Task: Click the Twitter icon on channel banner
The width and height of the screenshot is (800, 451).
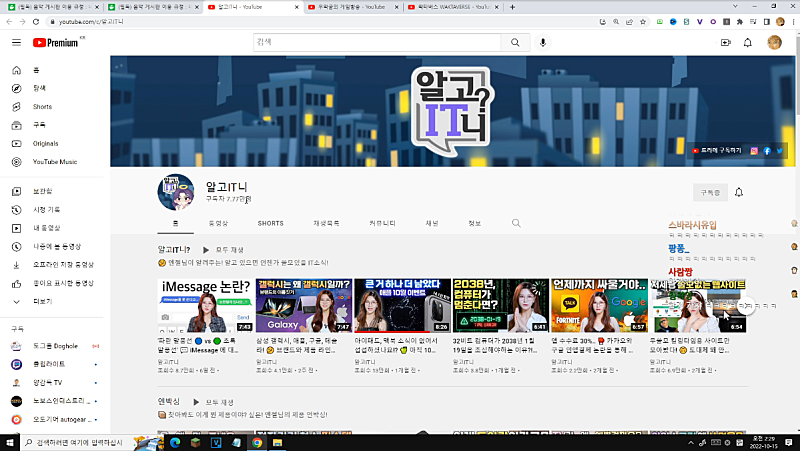Action: (779, 150)
